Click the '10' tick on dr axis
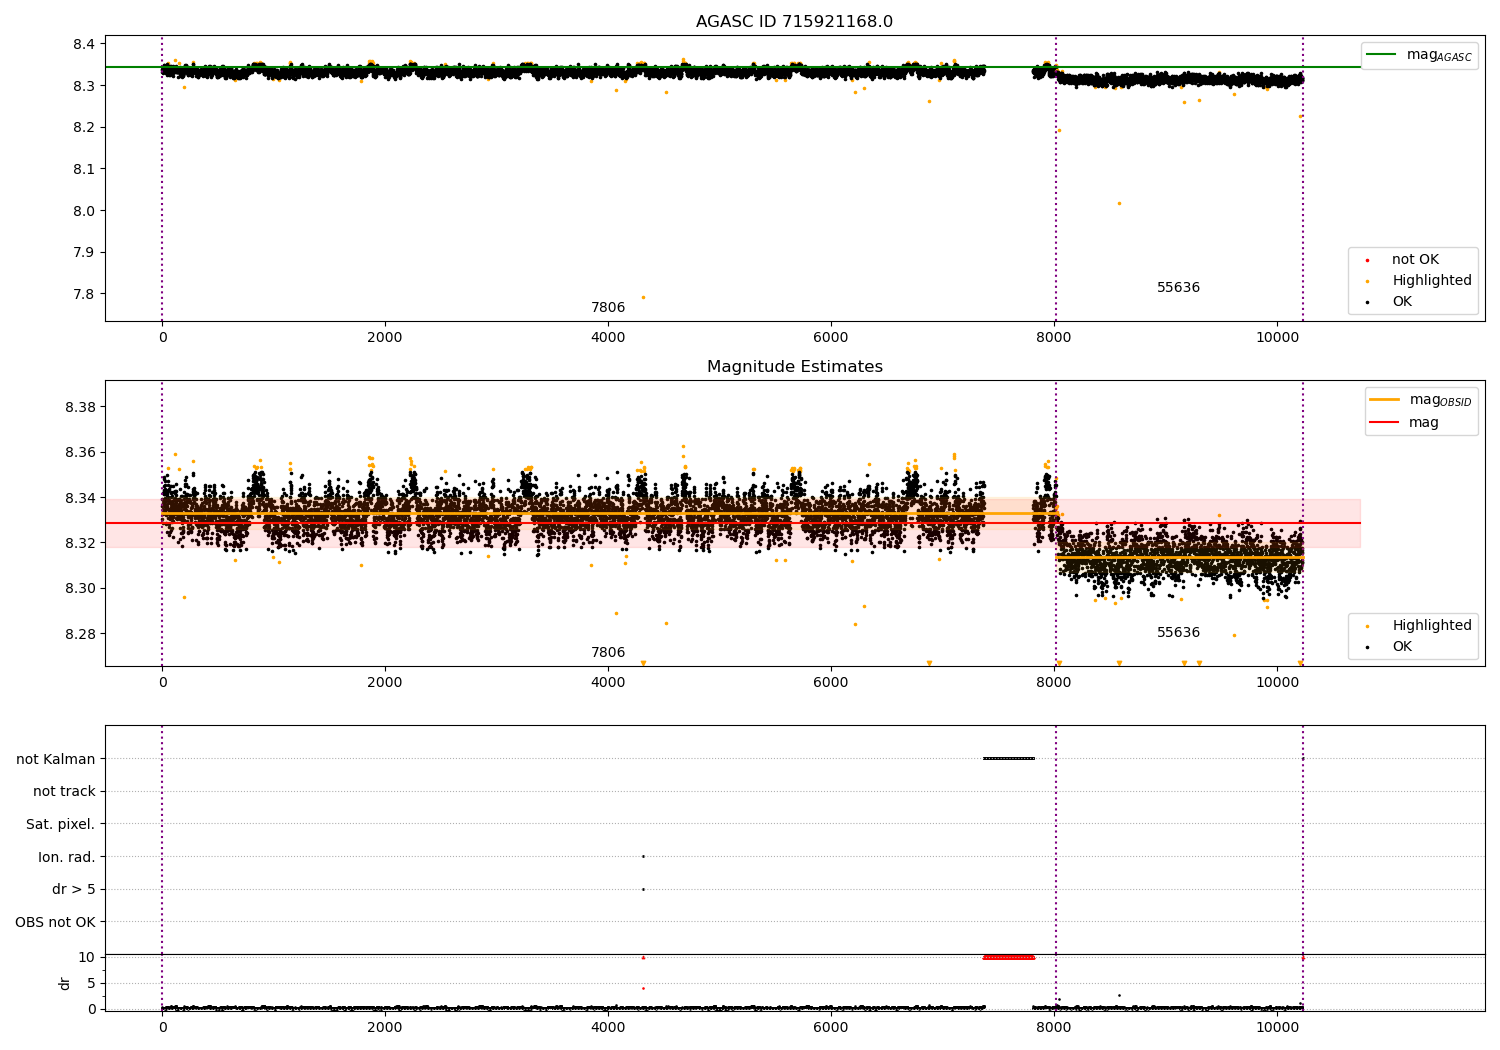The width and height of the screenshot is (1500, 1050). [87, 958]
